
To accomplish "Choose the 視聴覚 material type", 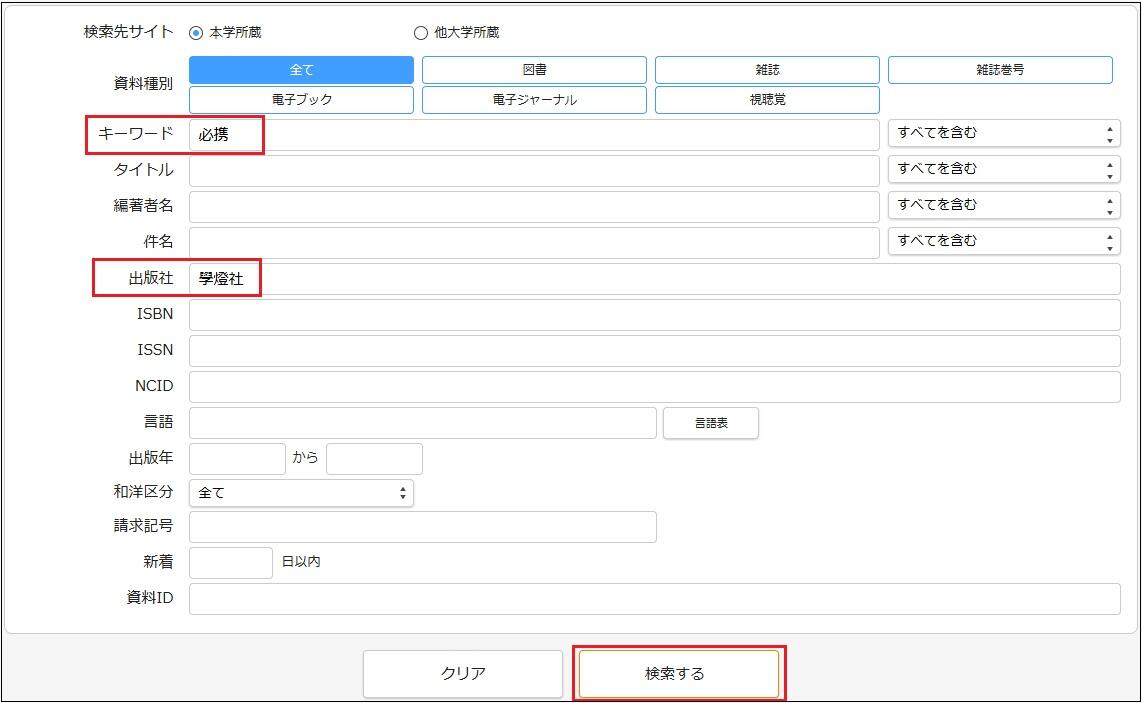I will click(x=767, y=100).
